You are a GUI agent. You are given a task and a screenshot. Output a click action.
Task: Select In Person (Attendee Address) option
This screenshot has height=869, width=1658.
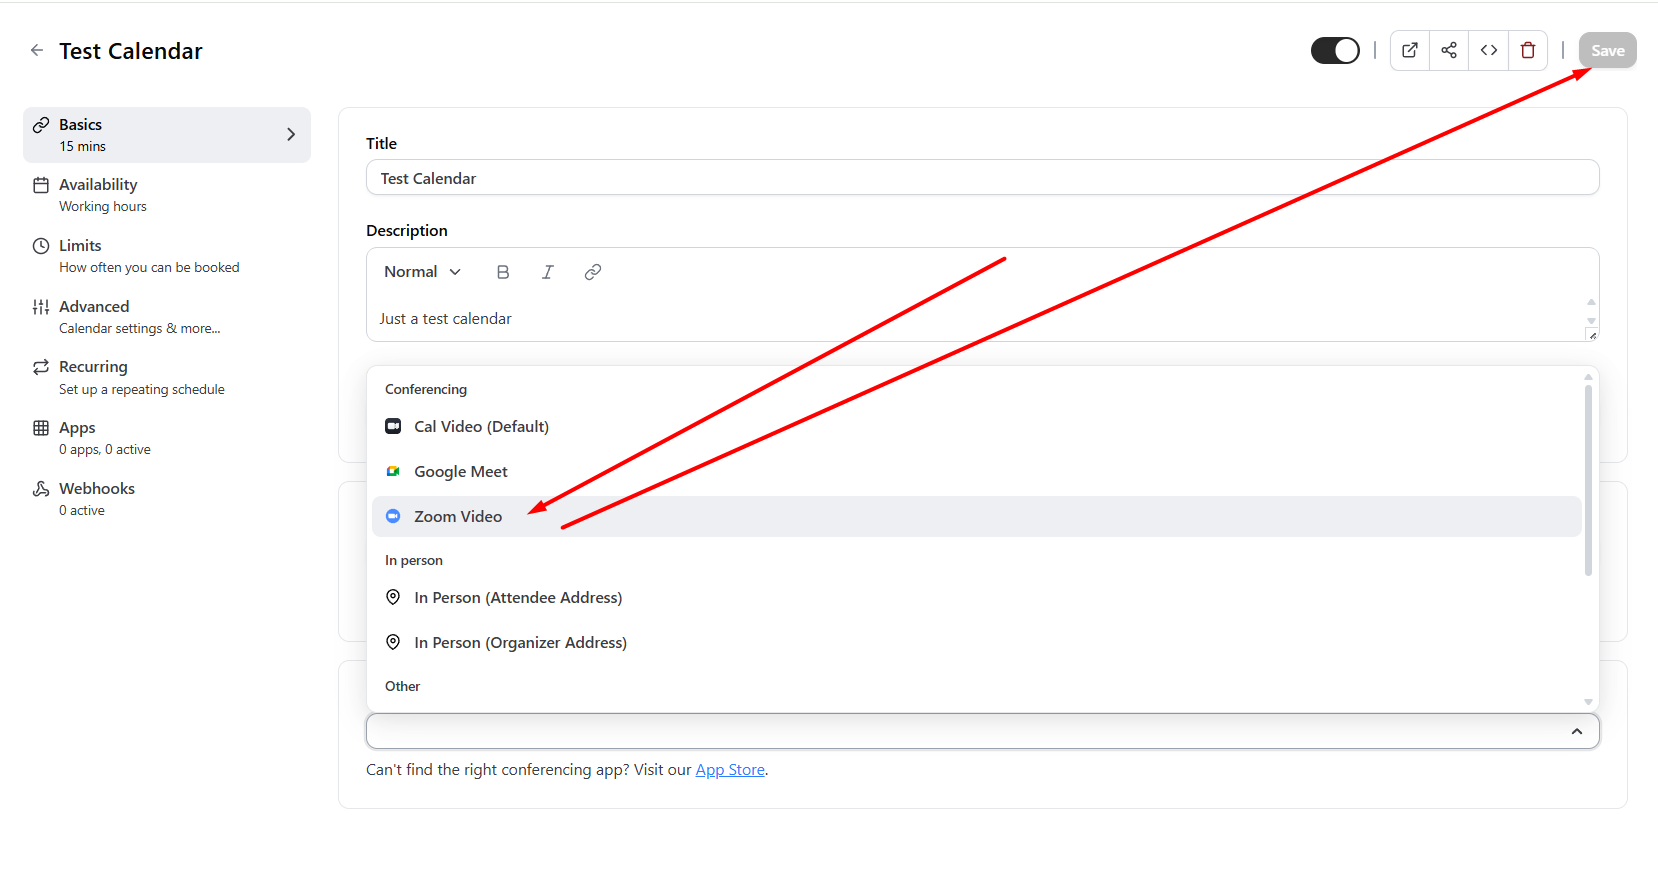pos(977,598)
